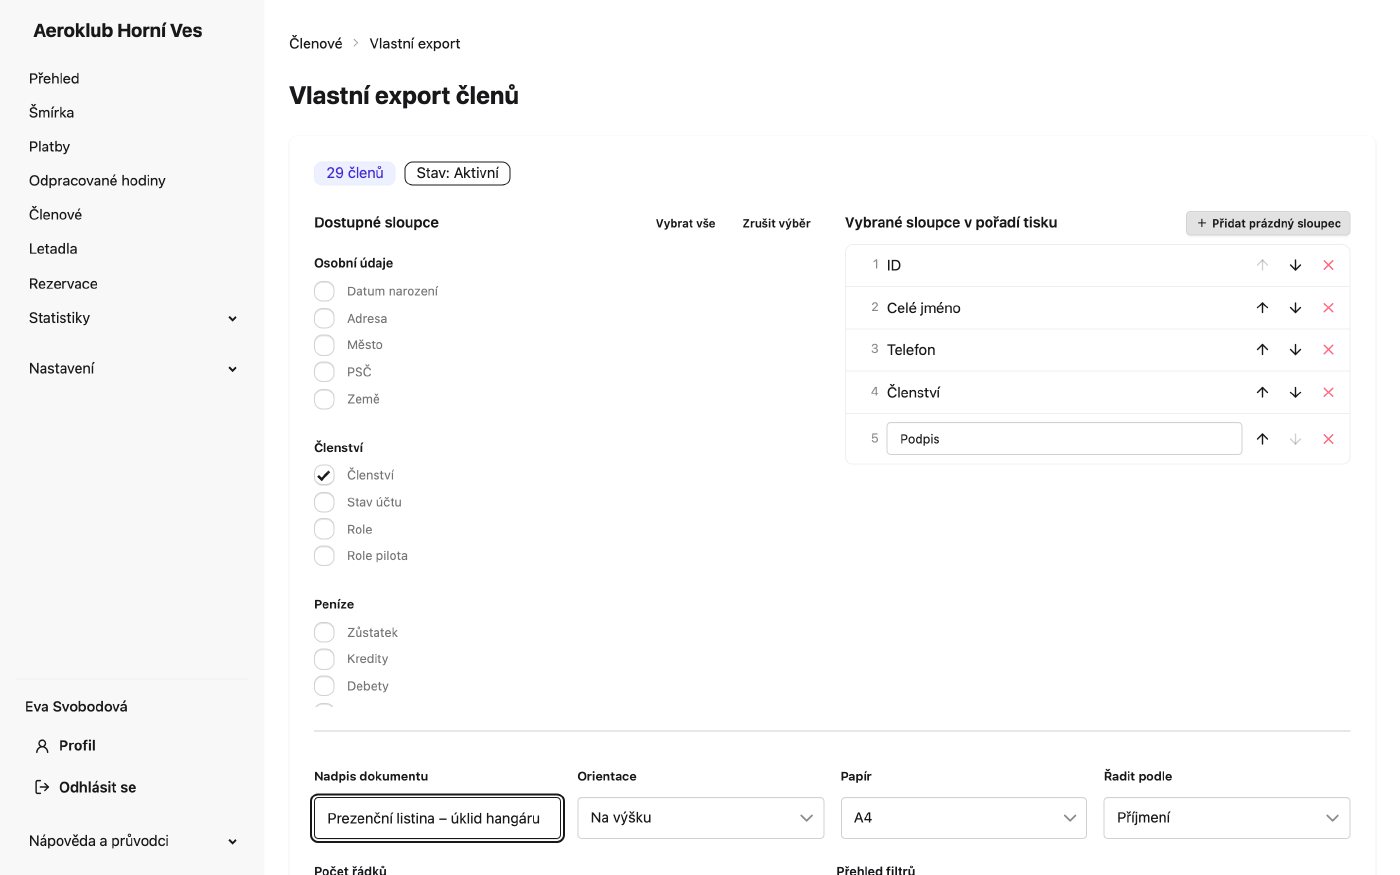The width and height of the screenshot is (1400, 875).
Task: Click the Nadpis dokumentu text field
Action: pos(438,818)
